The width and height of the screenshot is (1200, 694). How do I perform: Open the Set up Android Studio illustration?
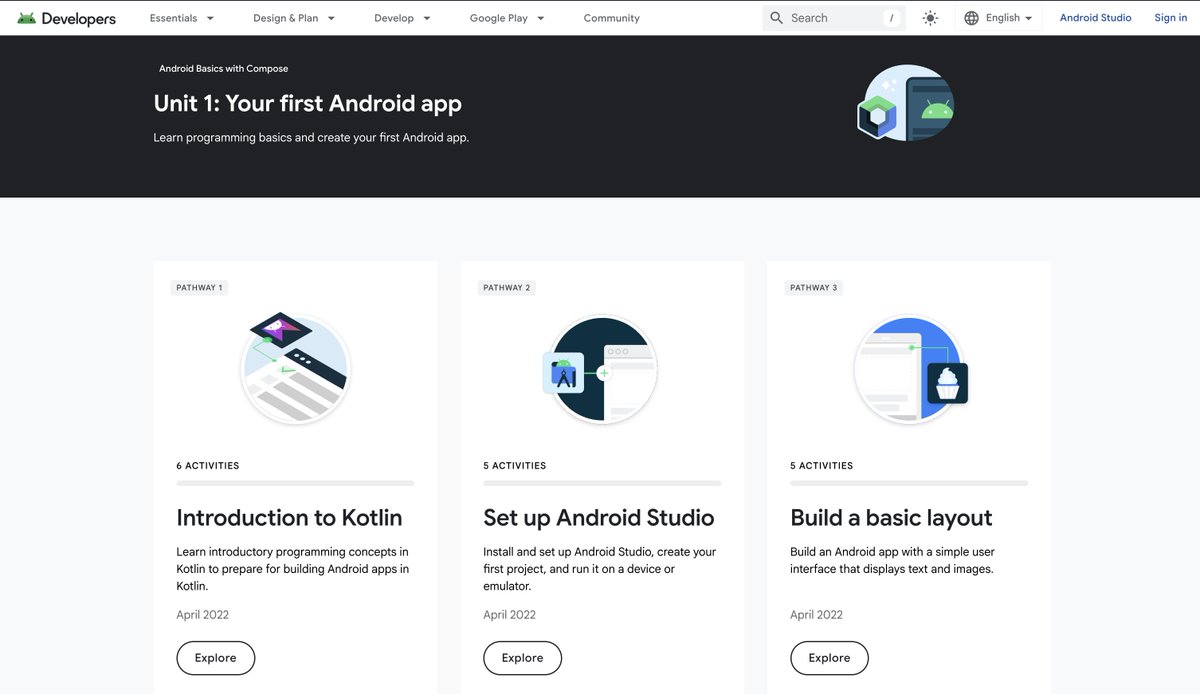600,369
